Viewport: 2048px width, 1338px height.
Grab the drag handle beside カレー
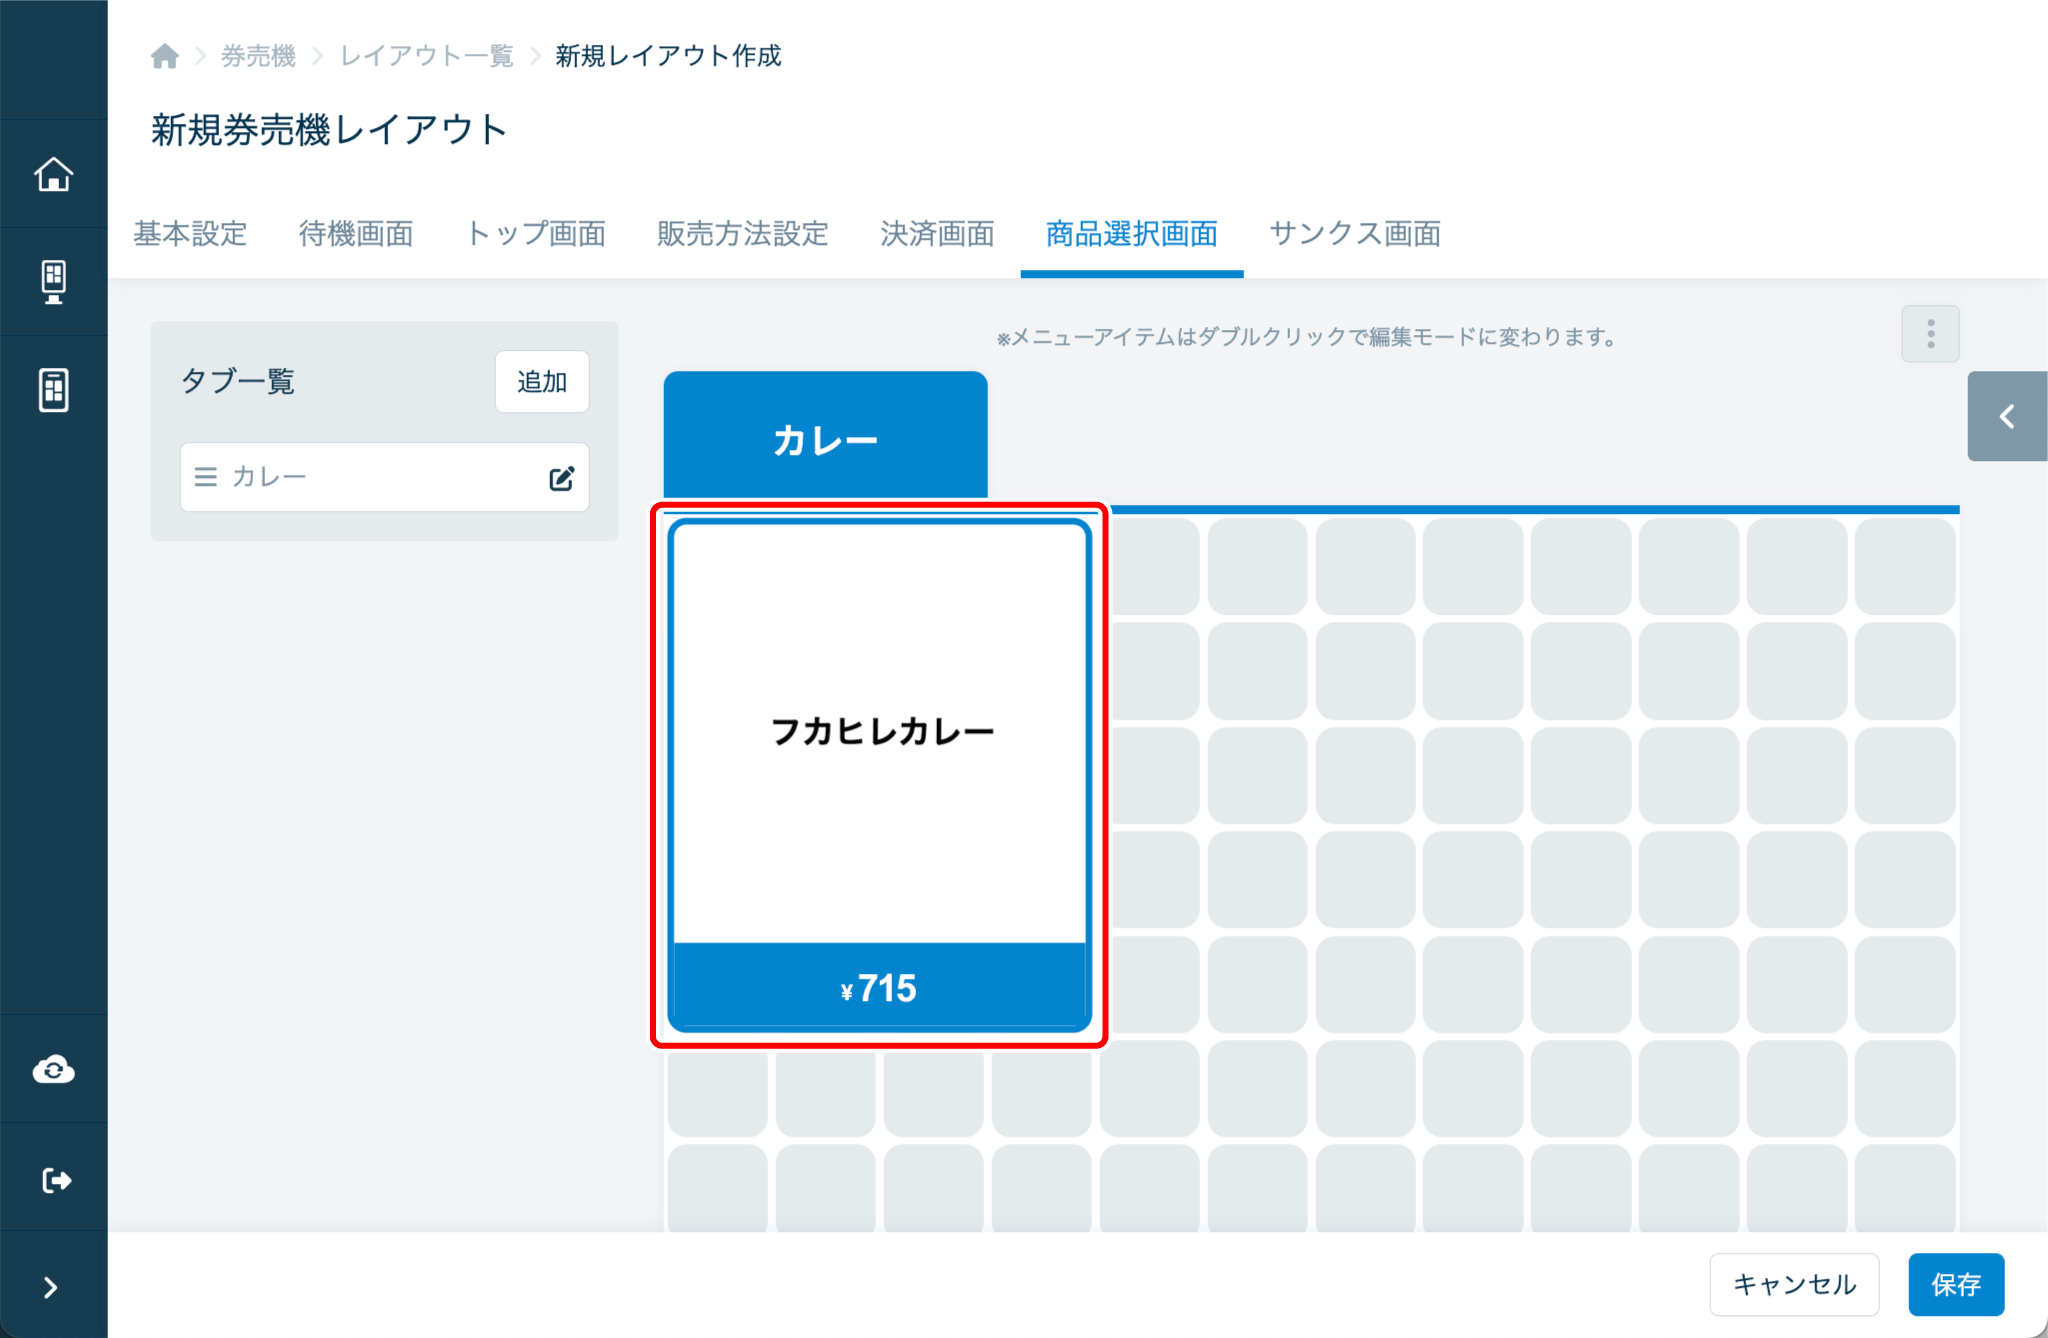(x=206, y=477)
